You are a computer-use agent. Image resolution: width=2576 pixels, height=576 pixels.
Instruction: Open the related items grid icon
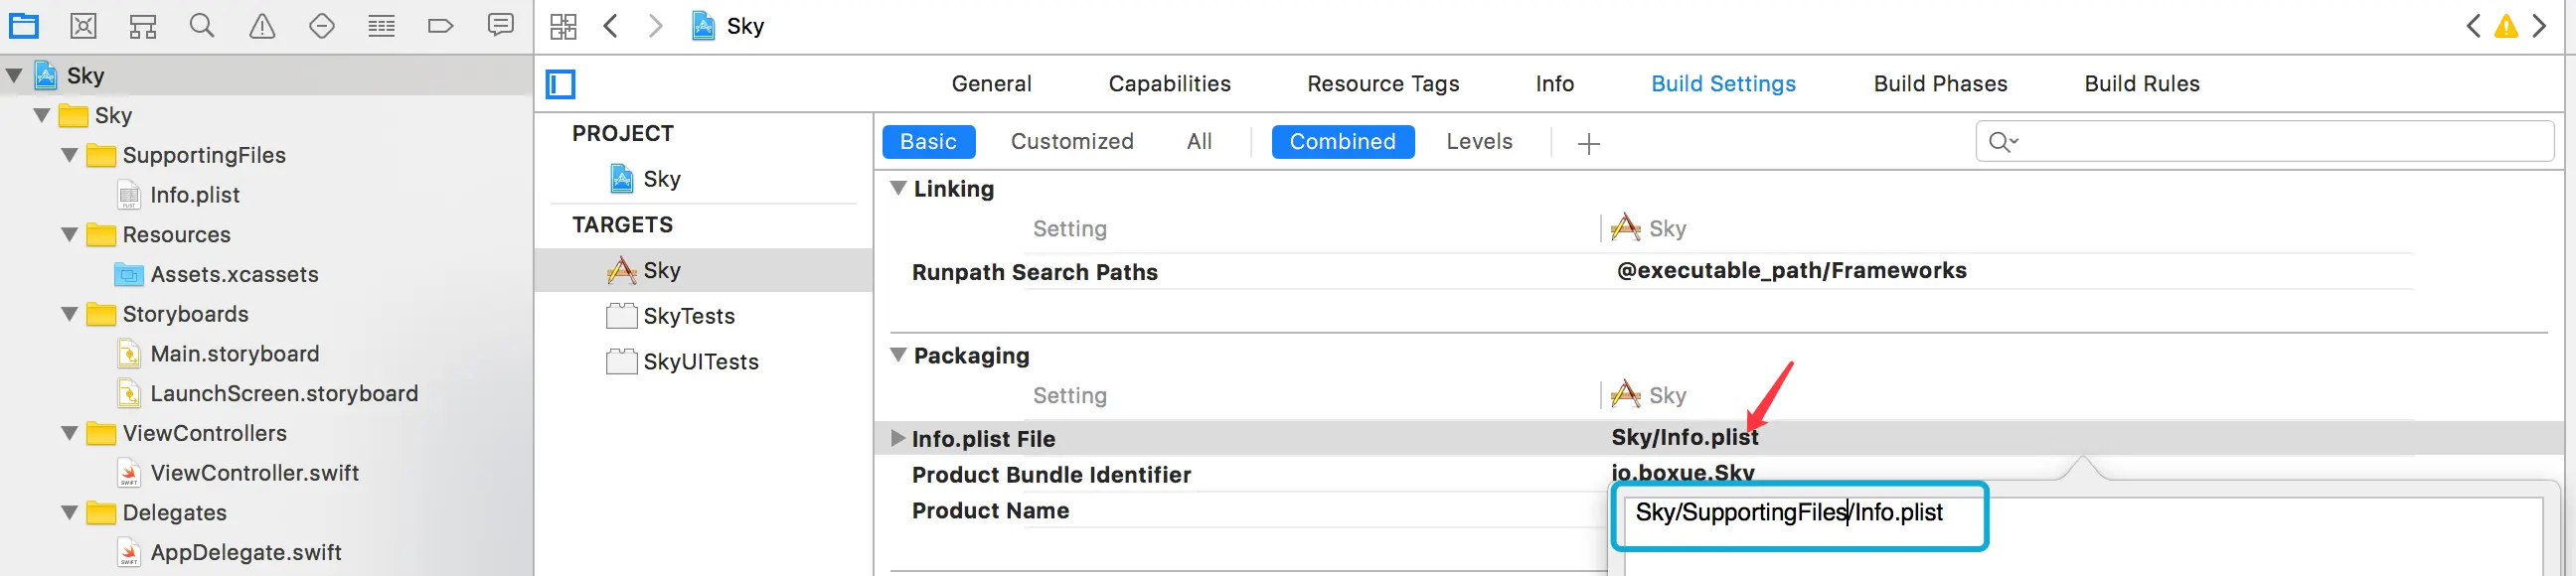(564, 26)
